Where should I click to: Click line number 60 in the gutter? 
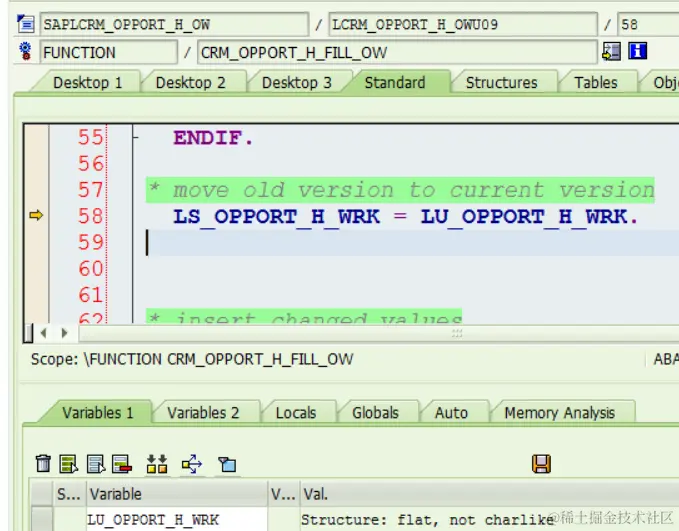pyautogui.click(x=91, y=269)
